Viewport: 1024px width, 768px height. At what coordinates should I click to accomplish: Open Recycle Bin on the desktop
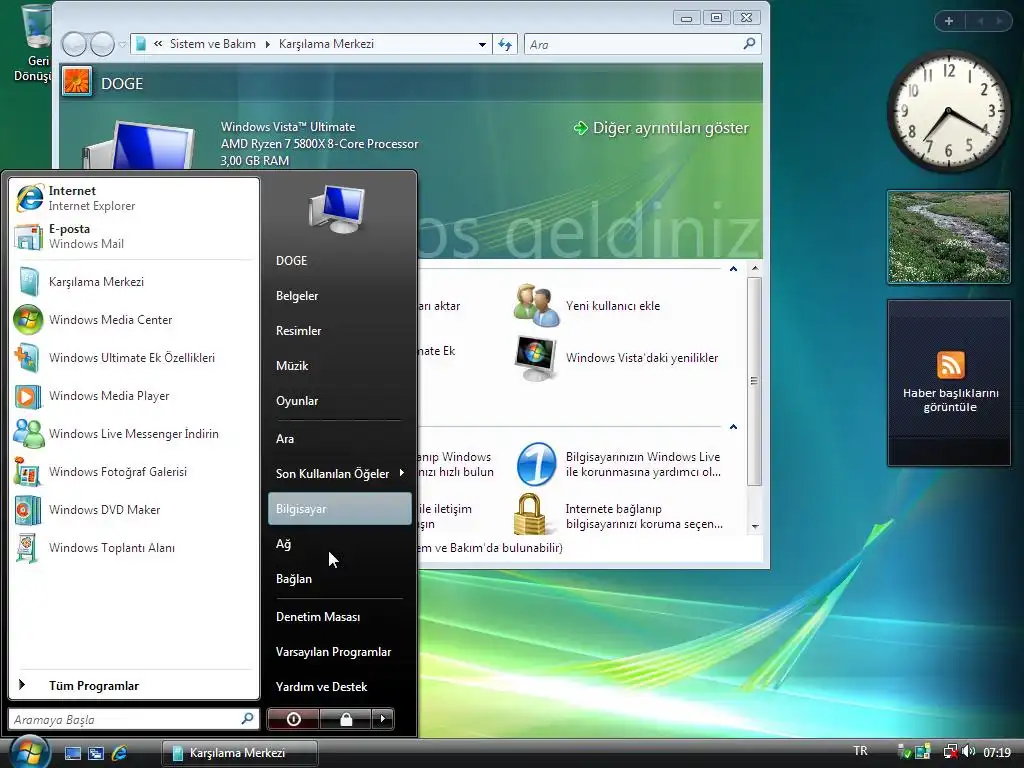33,43
